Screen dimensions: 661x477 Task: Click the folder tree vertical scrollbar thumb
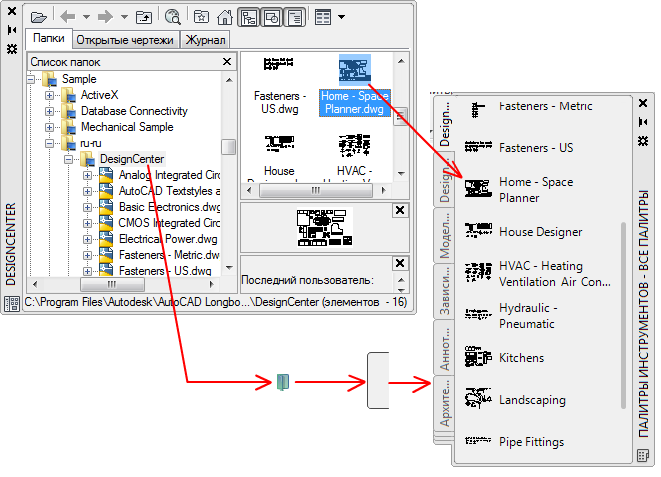click(228, 147)
